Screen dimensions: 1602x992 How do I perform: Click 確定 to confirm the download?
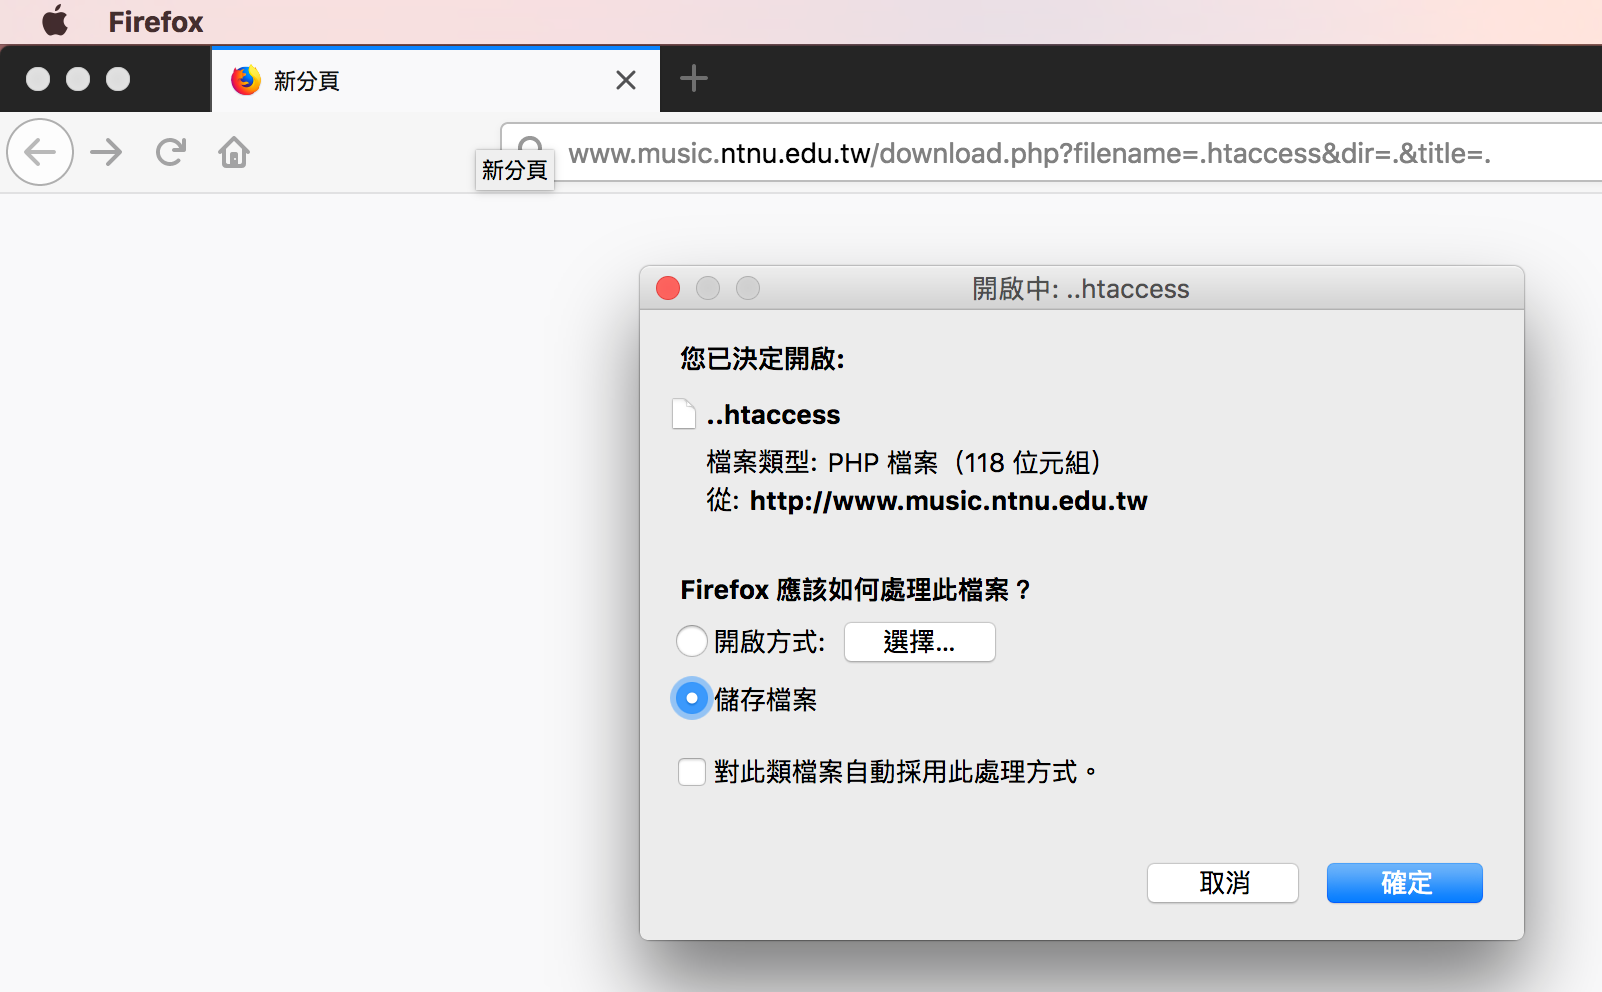pyautogui.click(x=1405, y=883)
